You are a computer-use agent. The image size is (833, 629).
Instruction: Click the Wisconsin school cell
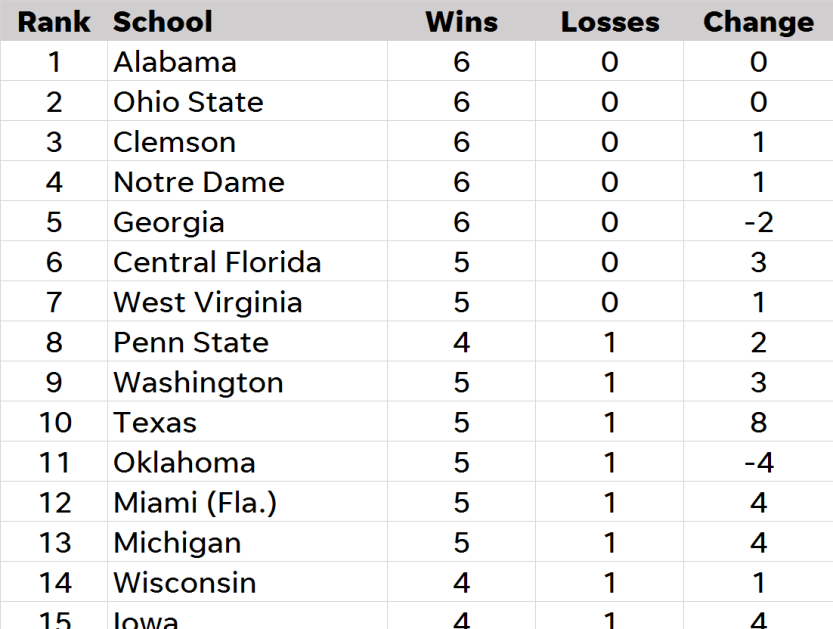[248, 582]
